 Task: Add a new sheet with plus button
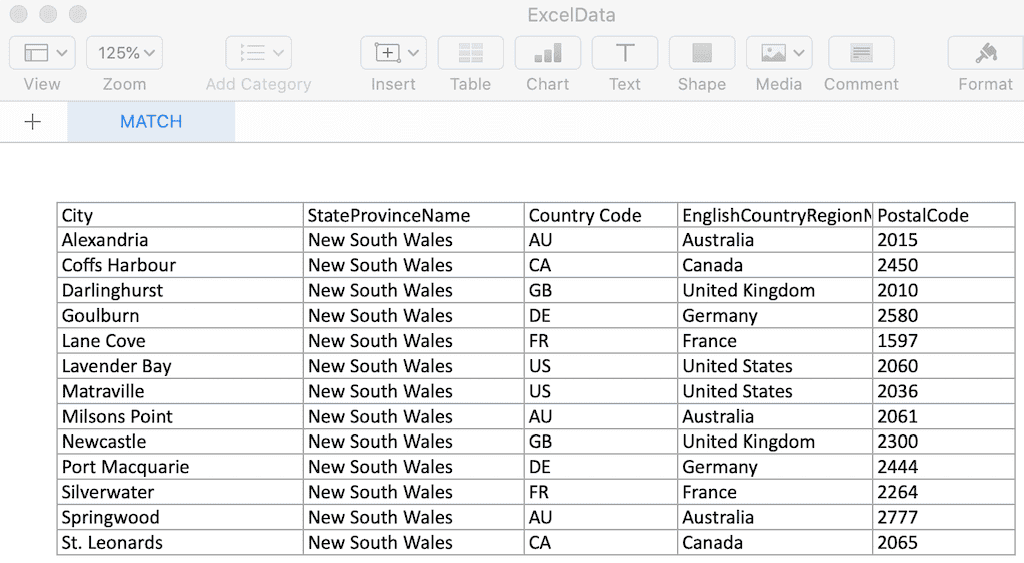[33, 122]
